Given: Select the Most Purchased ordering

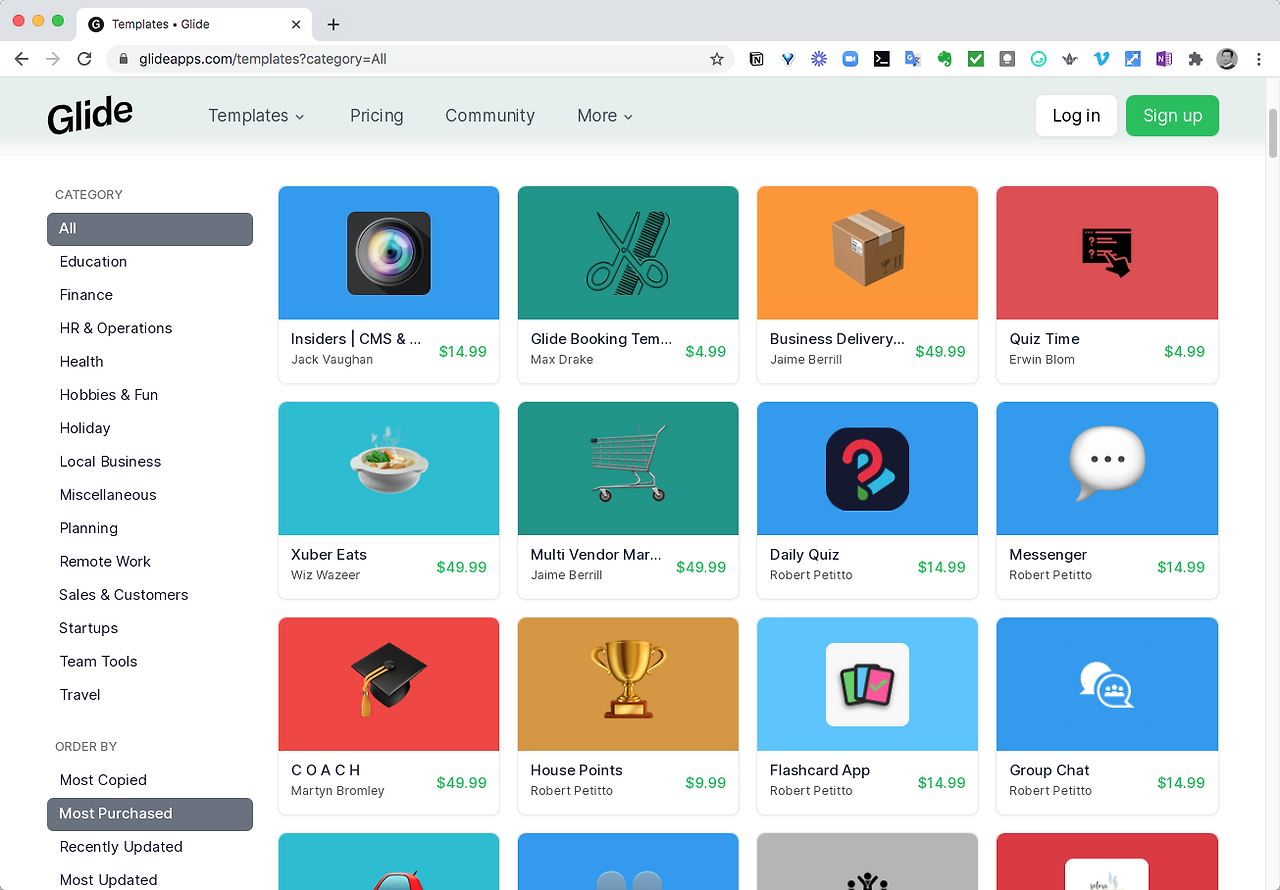Looking at the screenshot, I should click(150, 814).
